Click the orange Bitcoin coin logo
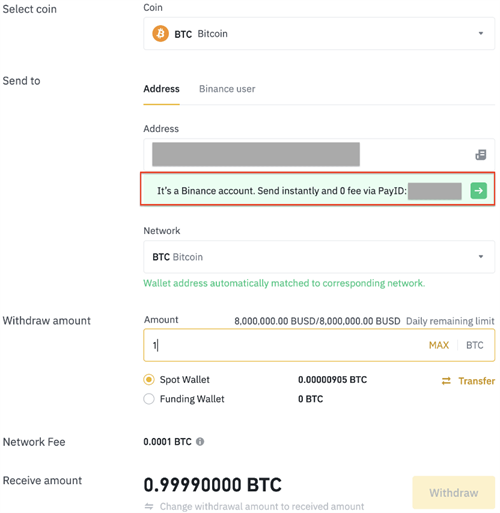500x513 pixels. coord(160,34)
